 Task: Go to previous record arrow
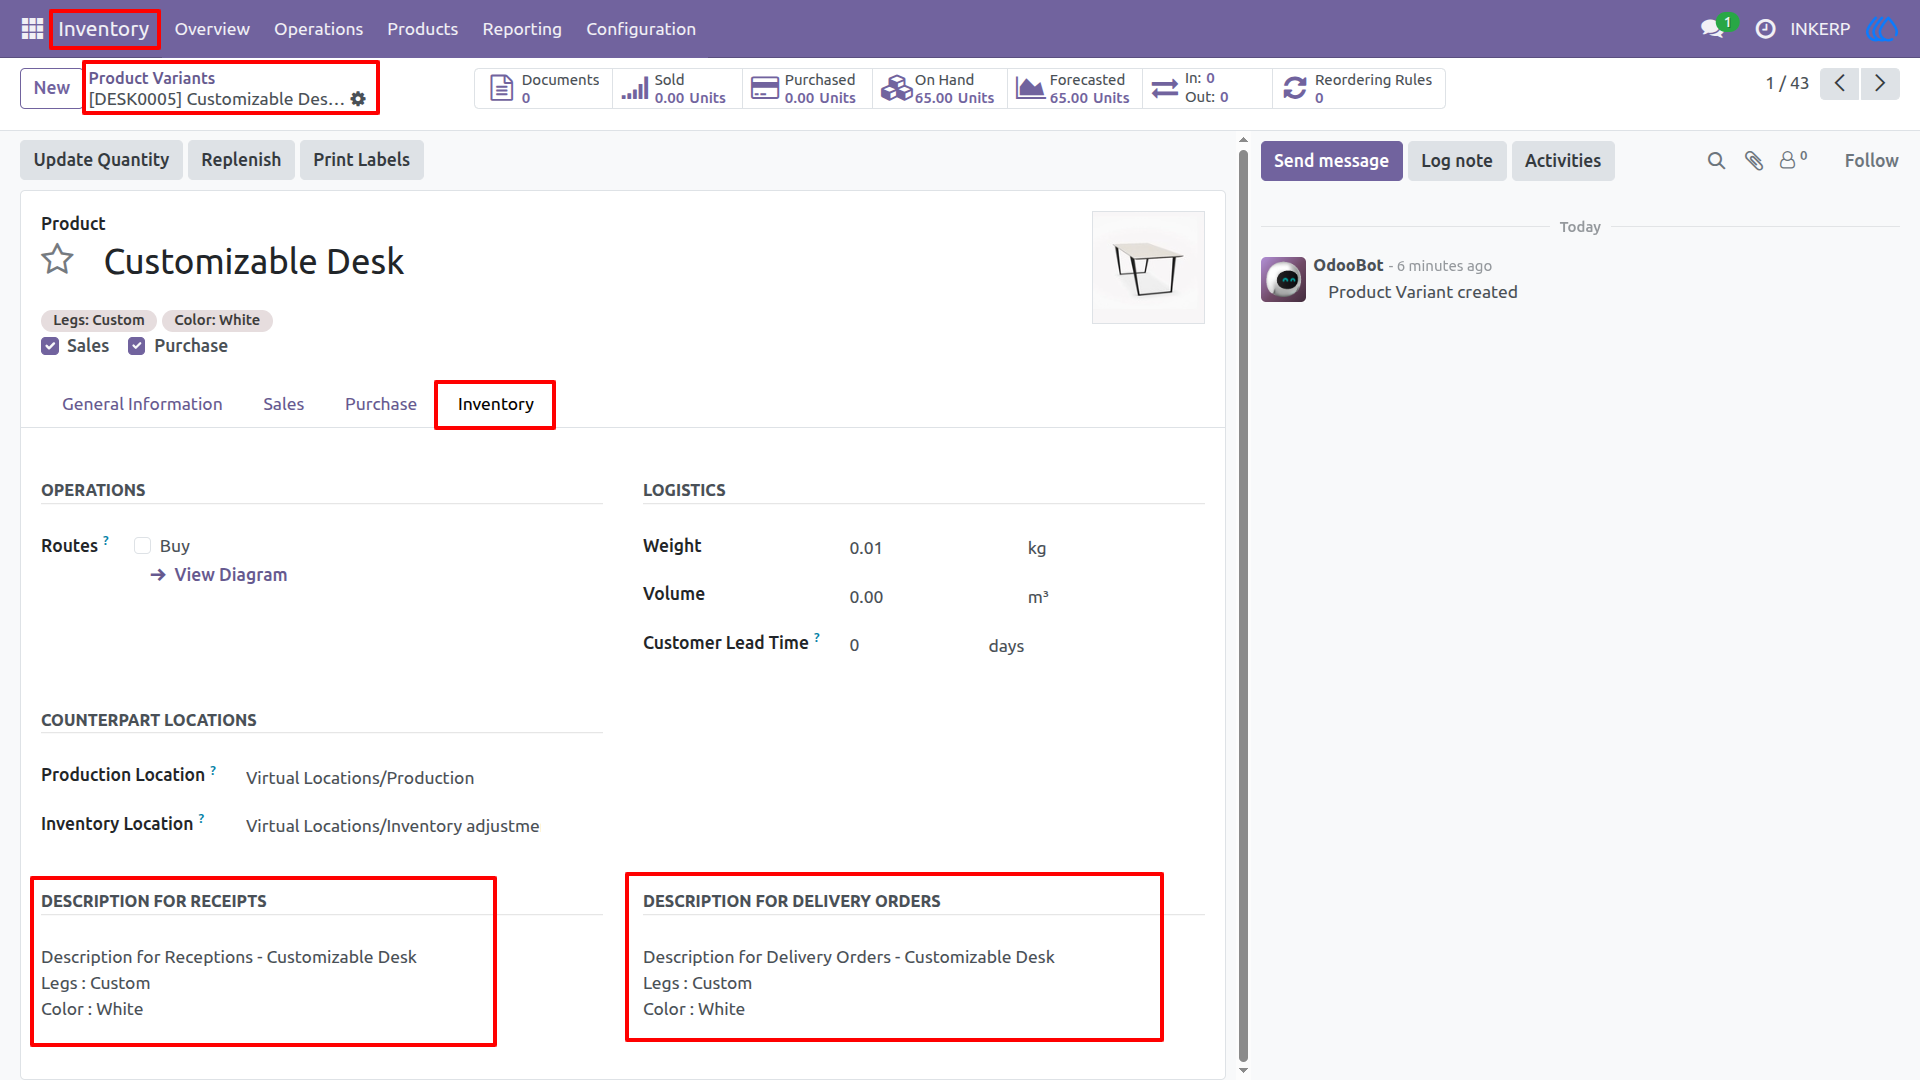tap(1839, 83)
